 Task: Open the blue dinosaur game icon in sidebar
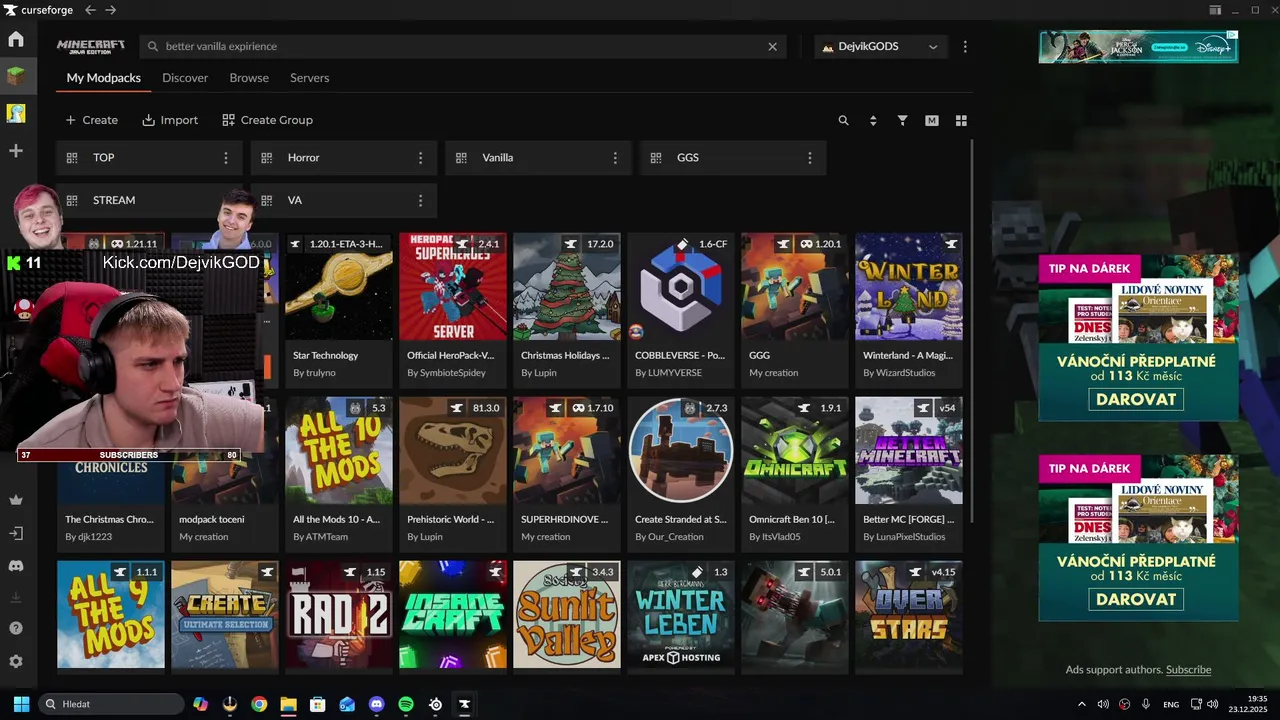tap(16, 113)
